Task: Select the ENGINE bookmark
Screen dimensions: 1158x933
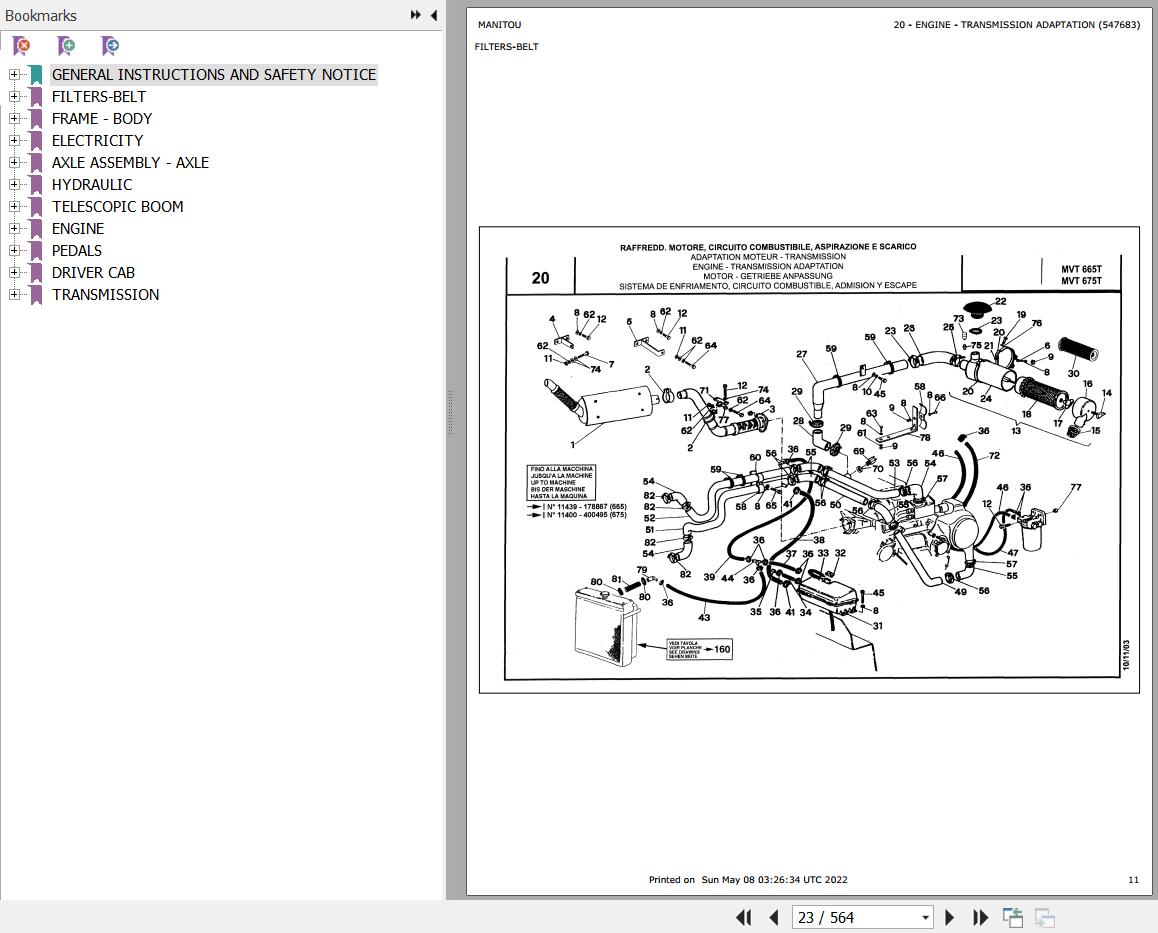Action: (78, 229)
